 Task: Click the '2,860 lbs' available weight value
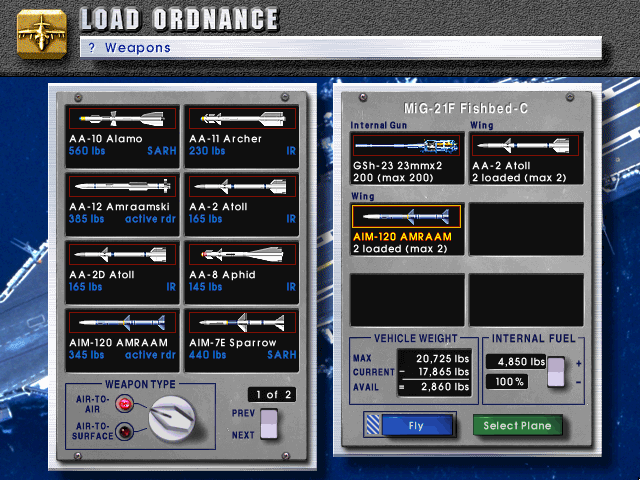coord(445,387)
